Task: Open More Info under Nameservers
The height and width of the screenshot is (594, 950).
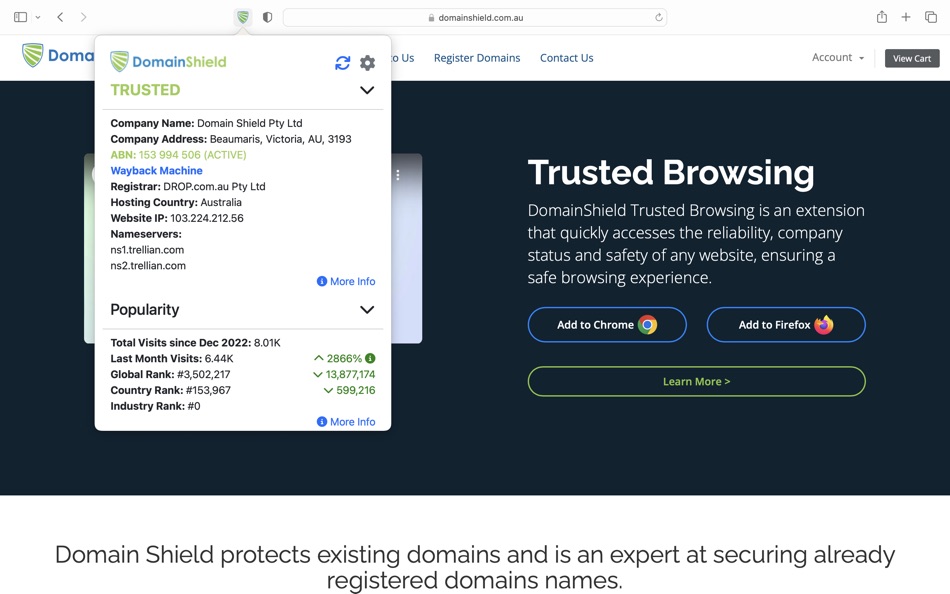Action: click(346, 281)
